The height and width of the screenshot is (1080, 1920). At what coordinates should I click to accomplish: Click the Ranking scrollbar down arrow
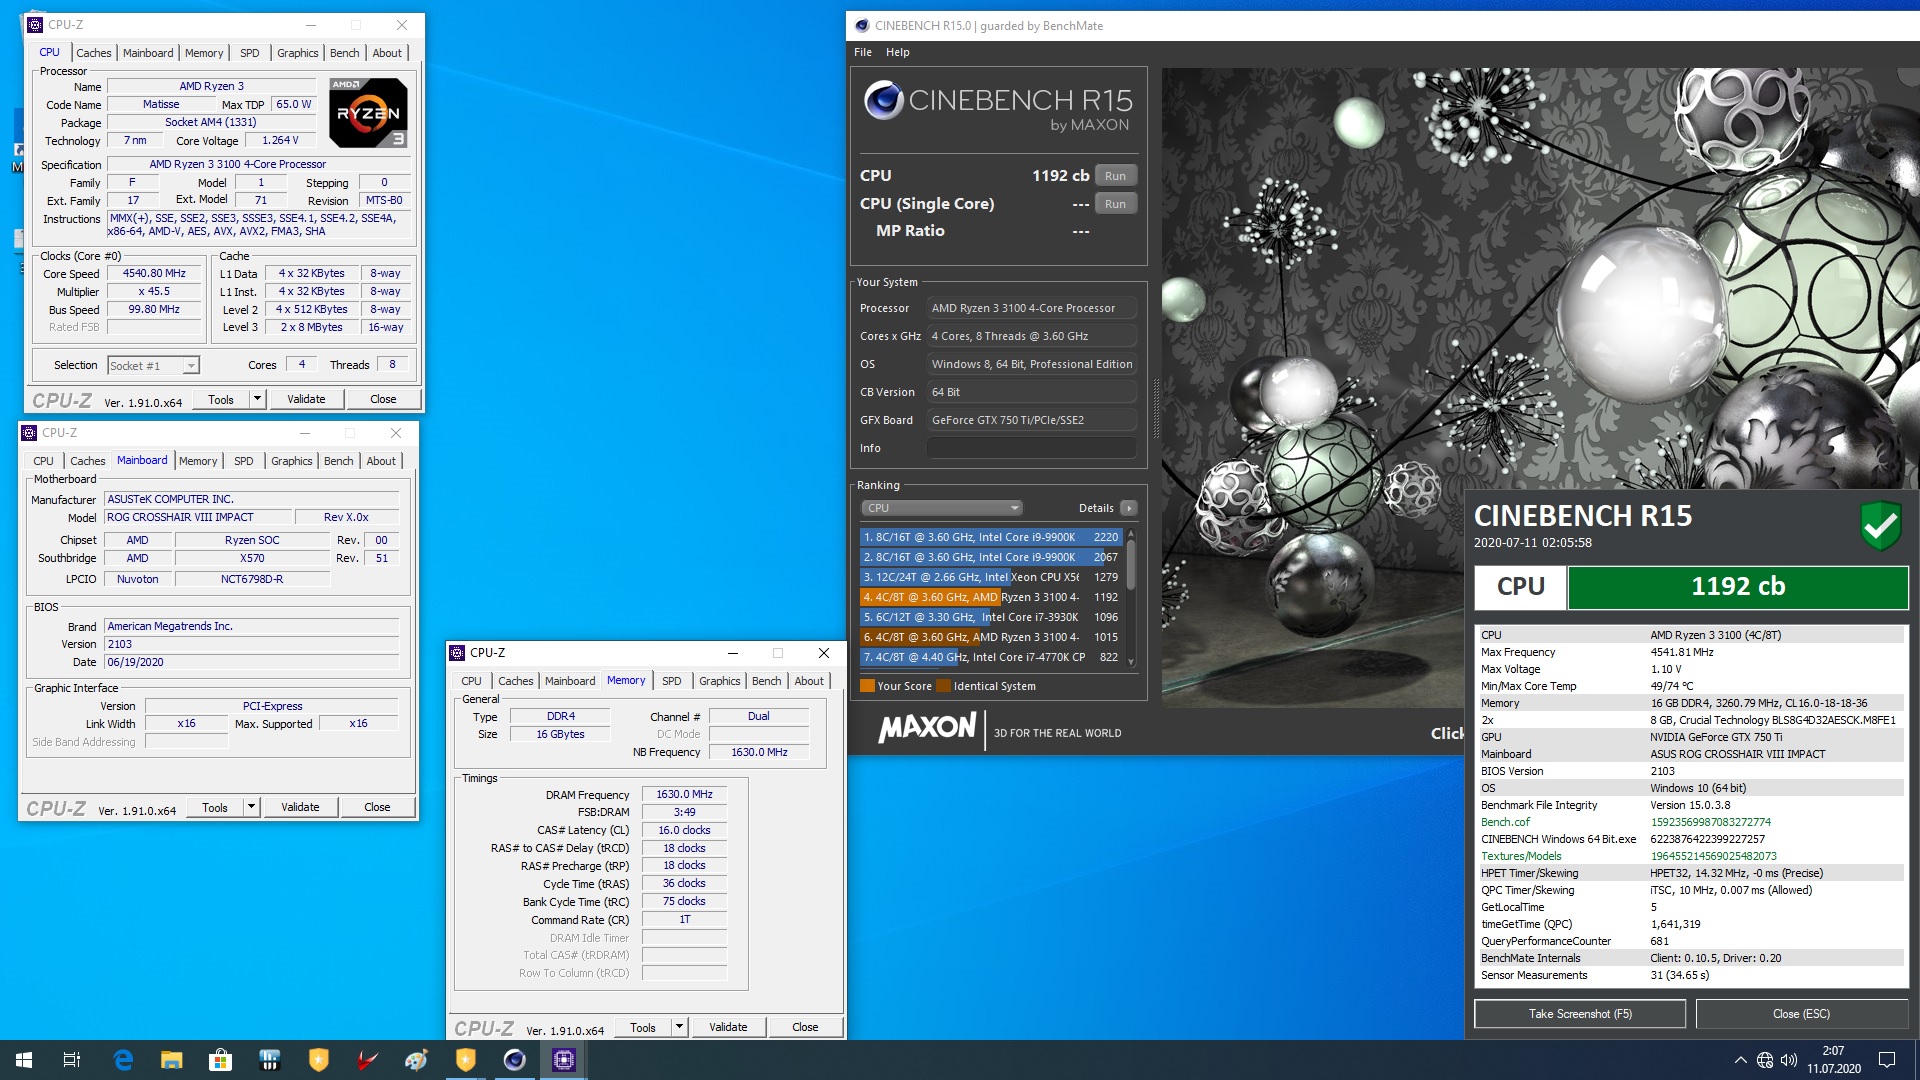[x=1131, y=661]
